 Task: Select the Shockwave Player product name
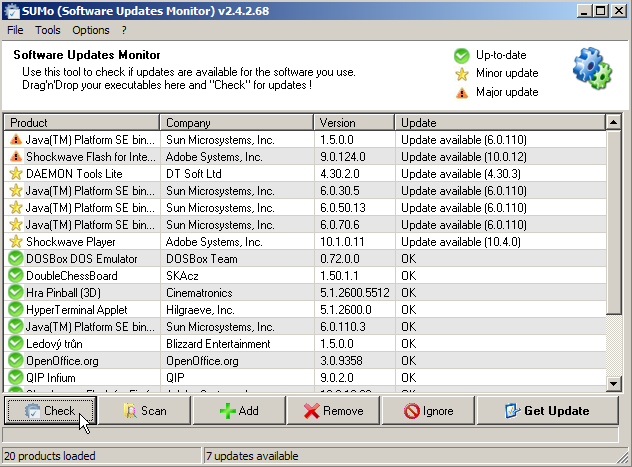71,242
